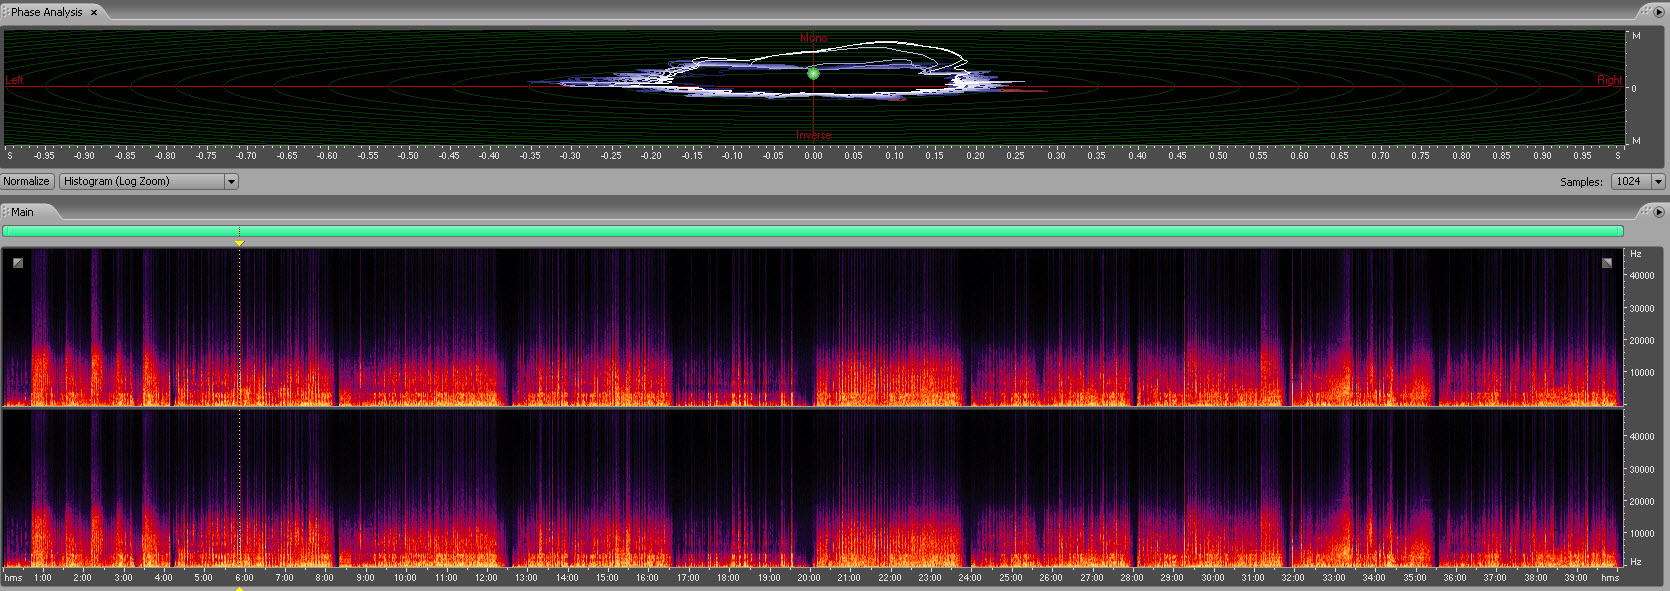Screen dimensions: 1670x591
Task: Click the Phase Analysis panel grip handle
Action: click(5, 12)
